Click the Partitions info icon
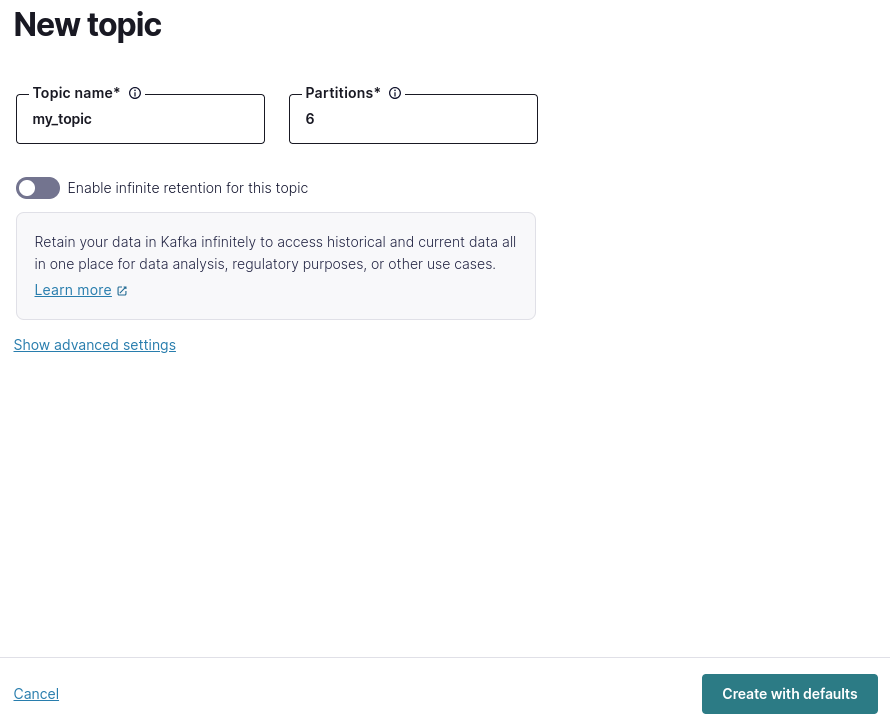Screen dimensions: 890x724 [395, 93]
